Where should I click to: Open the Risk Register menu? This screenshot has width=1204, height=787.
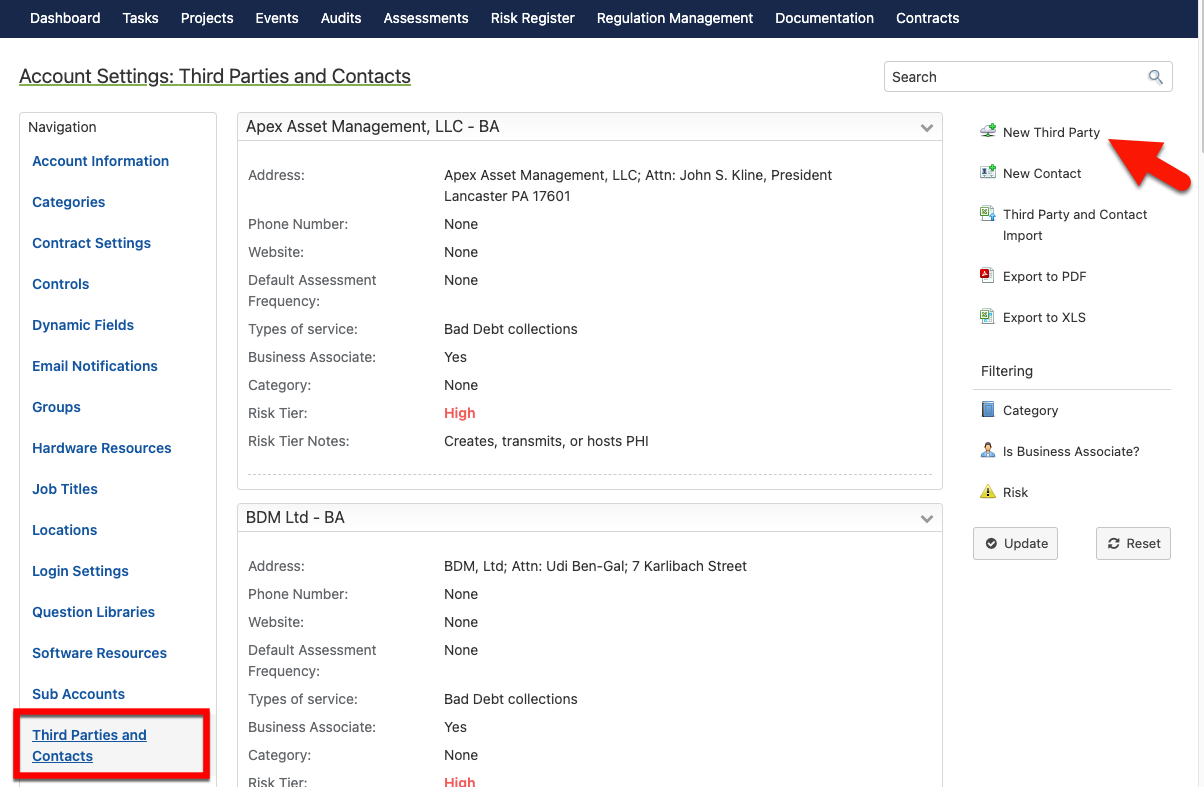[x=533, y=18]
